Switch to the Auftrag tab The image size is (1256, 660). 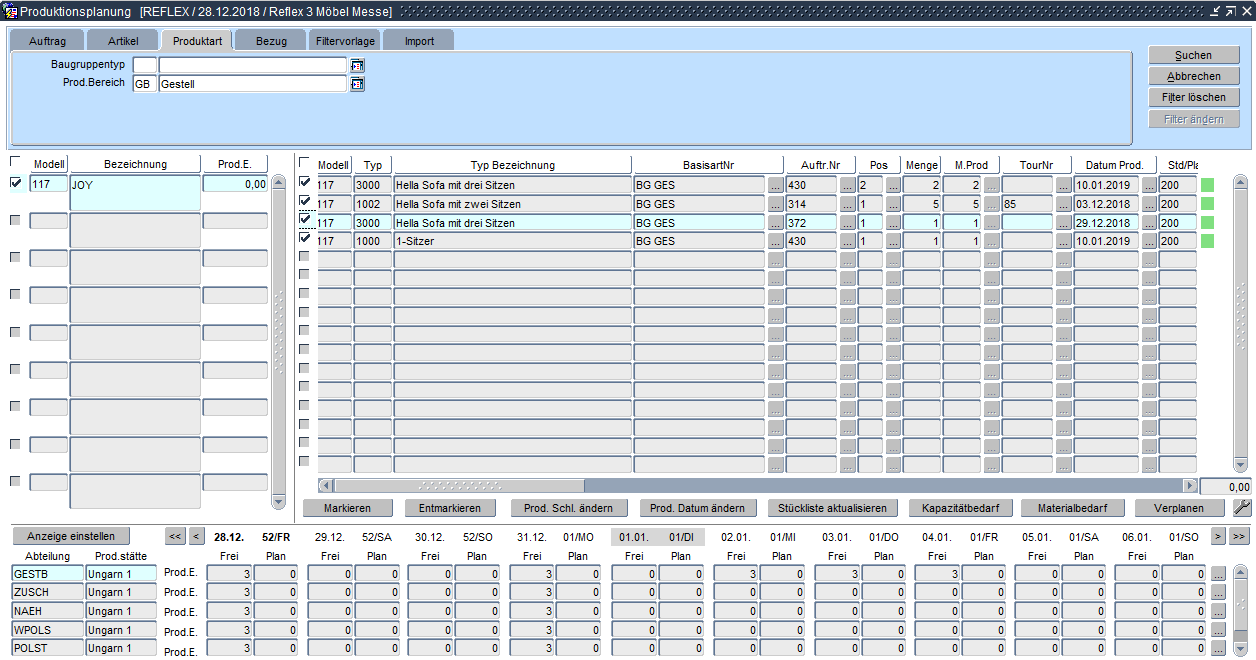[47, 41]
